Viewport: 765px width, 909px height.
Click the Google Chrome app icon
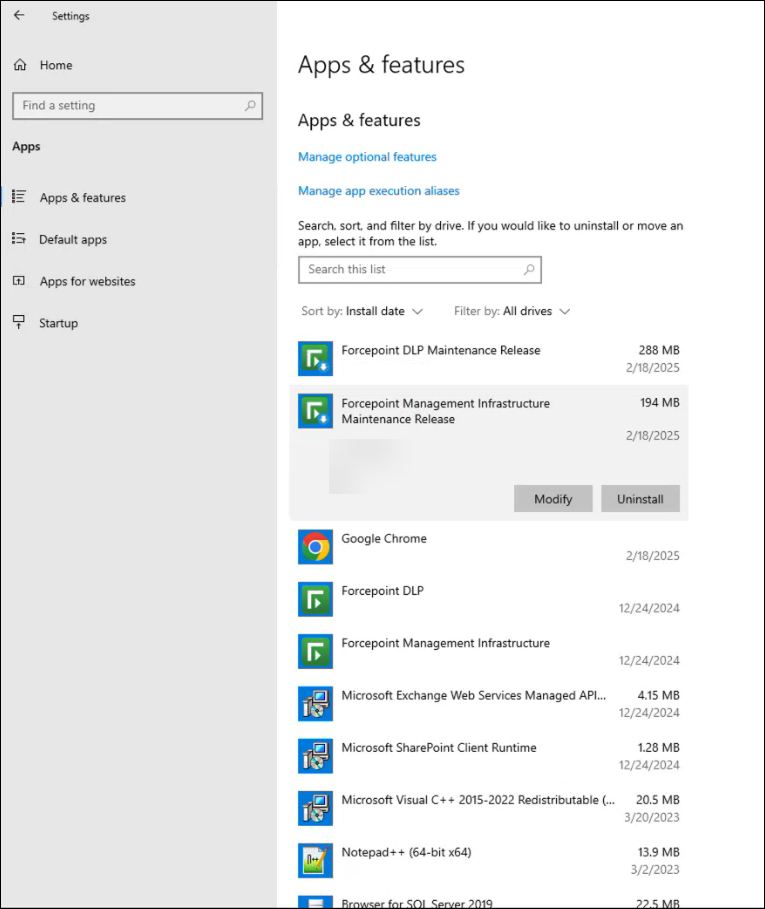(x=315, y=547)
